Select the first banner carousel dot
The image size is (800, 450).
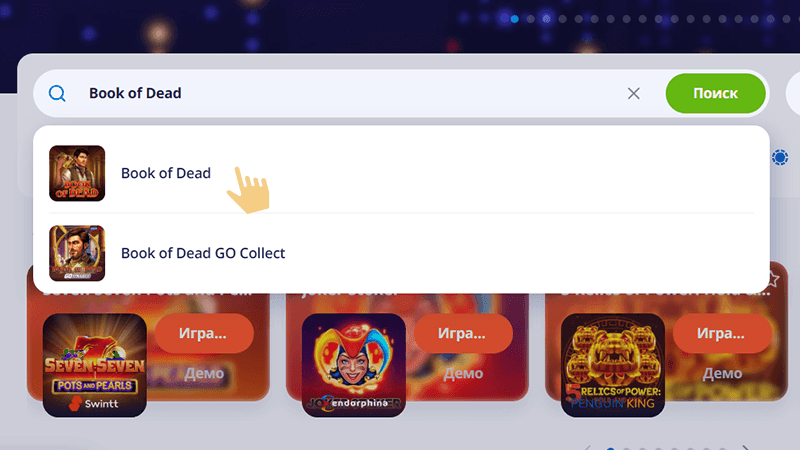[515, 19]
